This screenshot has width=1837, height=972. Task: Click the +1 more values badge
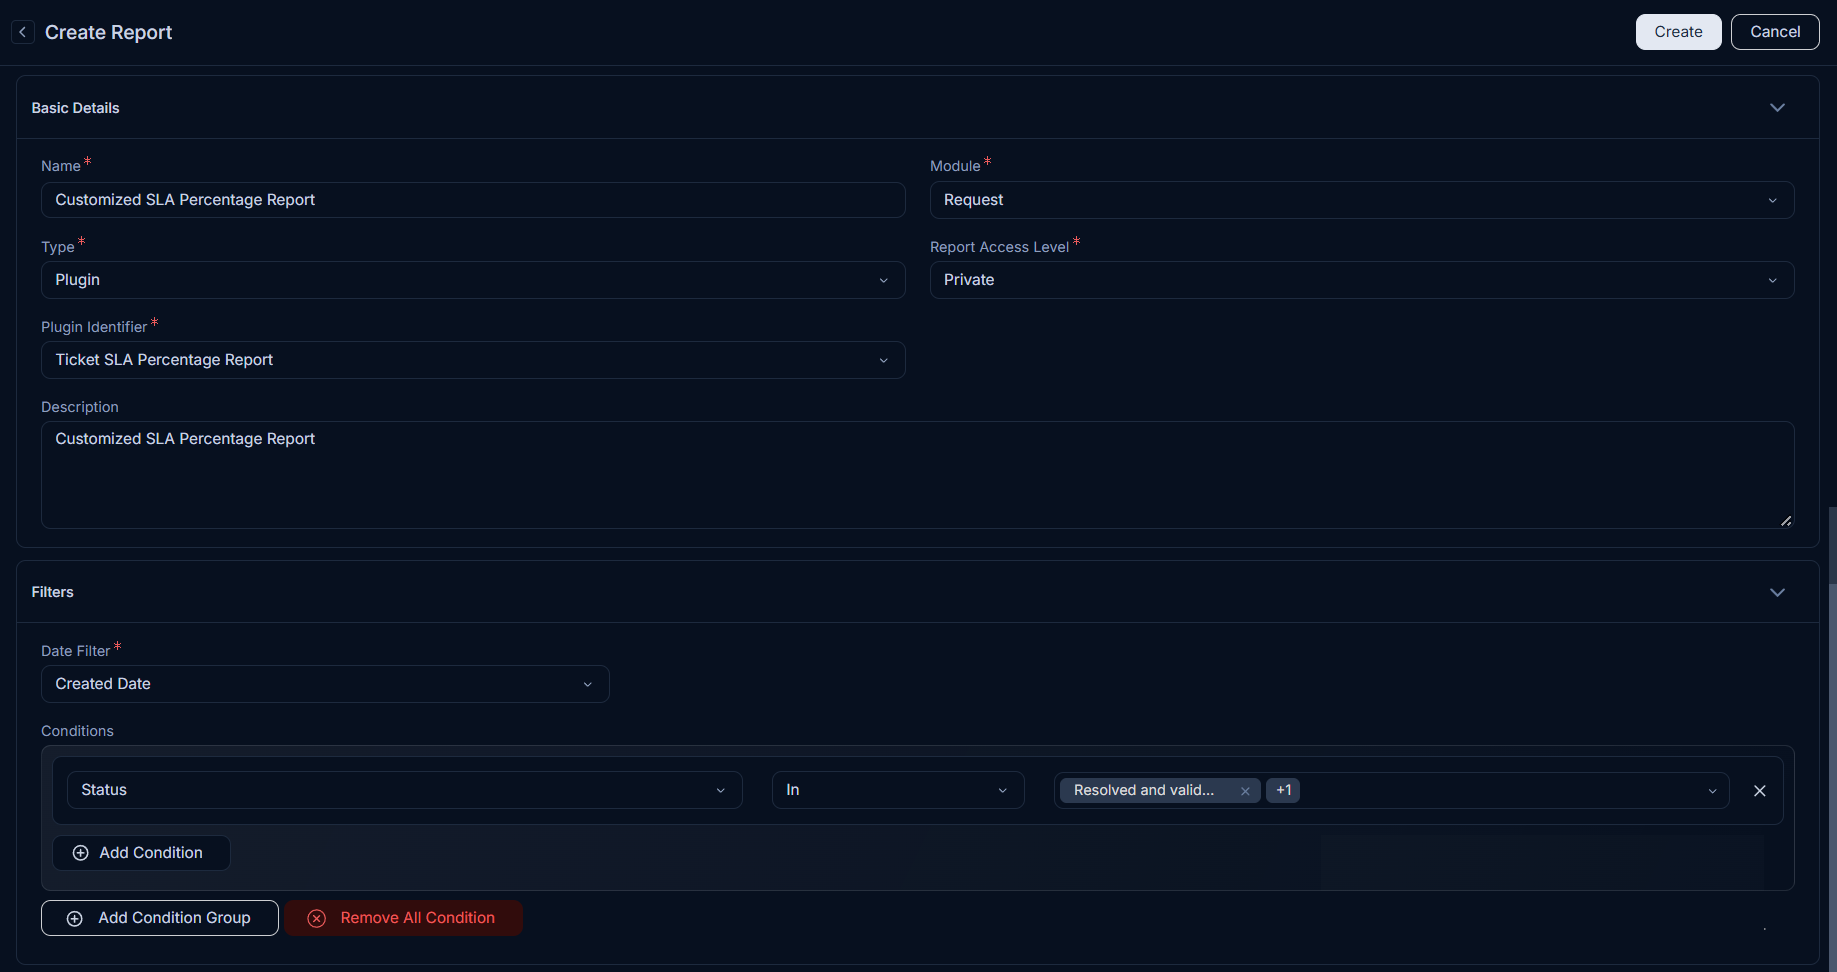tap(1283, 790)
